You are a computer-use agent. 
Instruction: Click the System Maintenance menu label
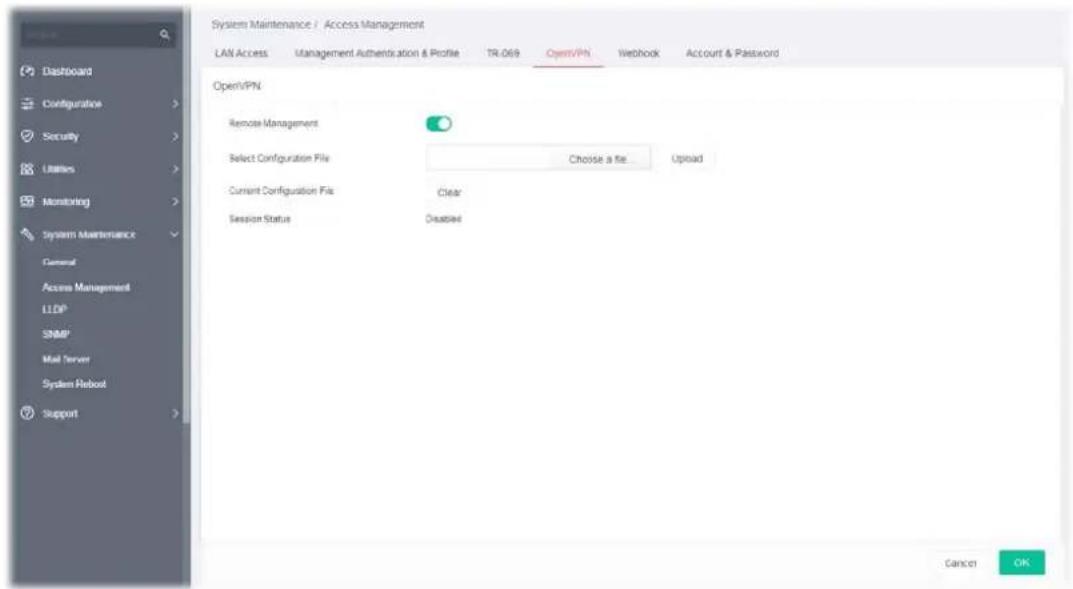(x=89, y=235)
